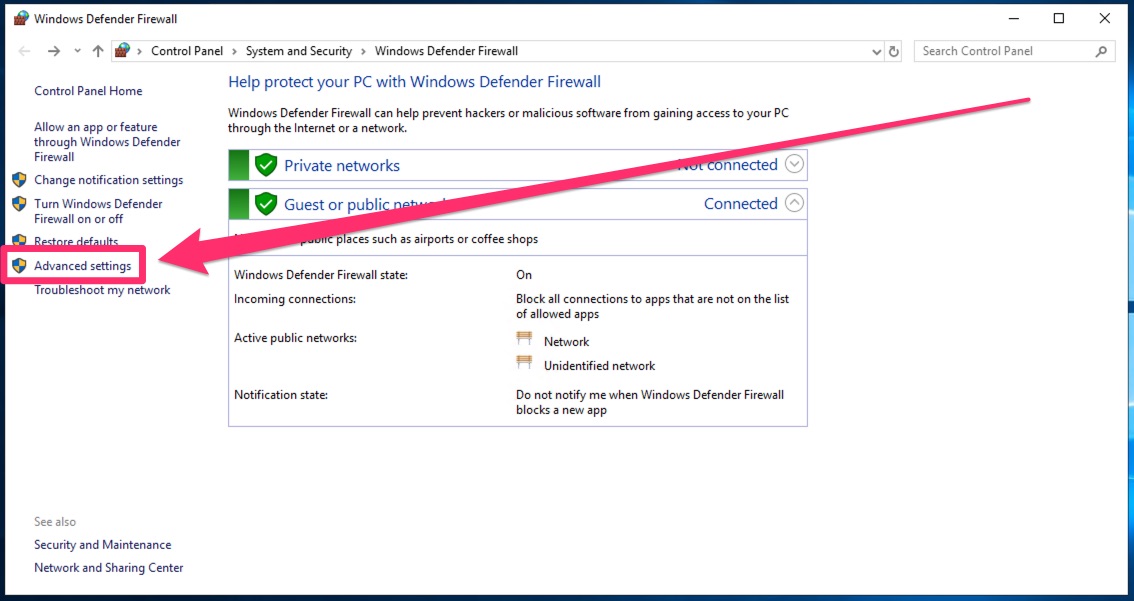1134x601 pixels.
Task: Select Control Panel in breadcrumb path
Action: pyautogui.click(x=187, y=51)
